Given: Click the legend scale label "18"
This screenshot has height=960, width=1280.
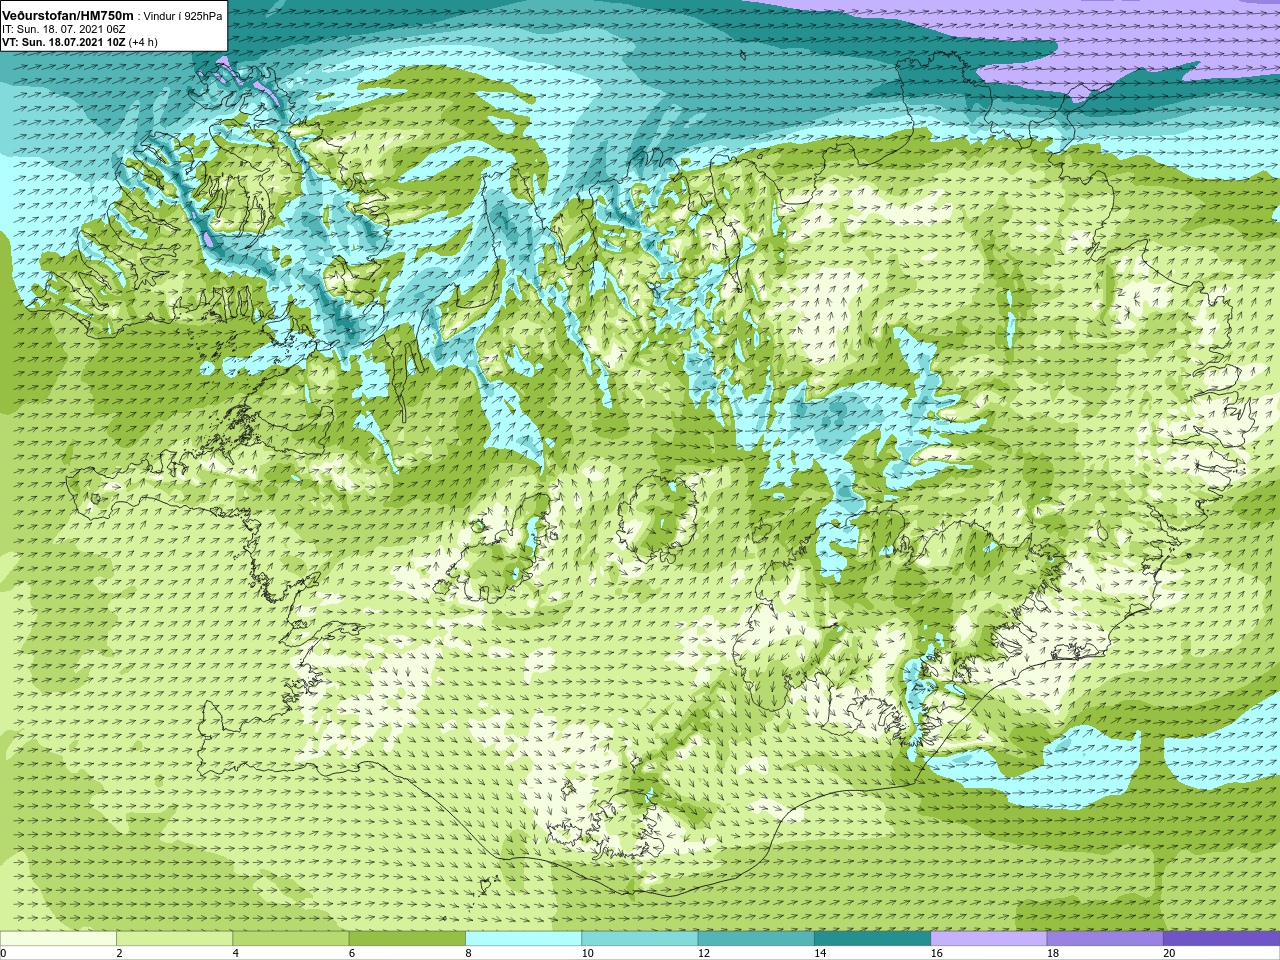Looking at the screenshot, I should point(1053,953).
